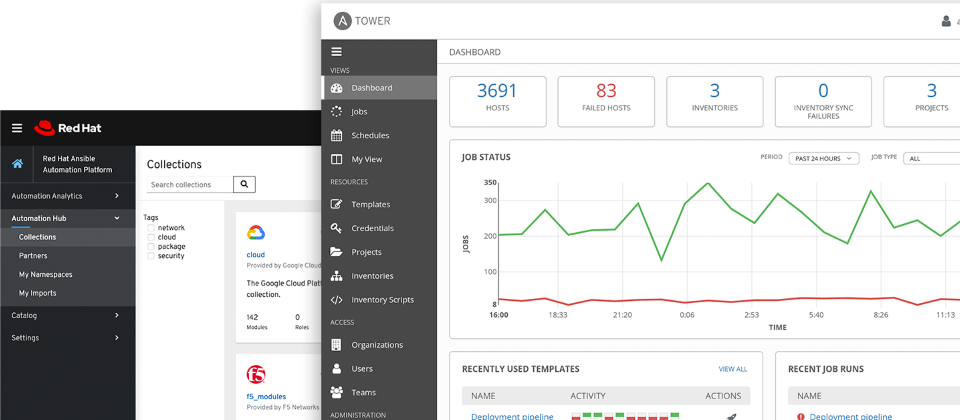Click the Ansible Tower logo
Image resolution: width=960 pixels, height=420 pixels.
tap(362, 21)
